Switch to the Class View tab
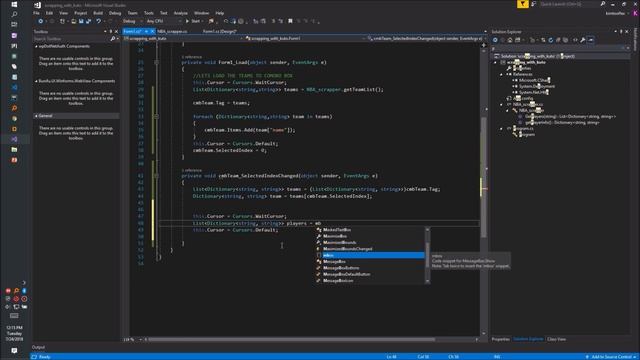Image resolution: width=640 pixels, height=360 pixels. 556,339
